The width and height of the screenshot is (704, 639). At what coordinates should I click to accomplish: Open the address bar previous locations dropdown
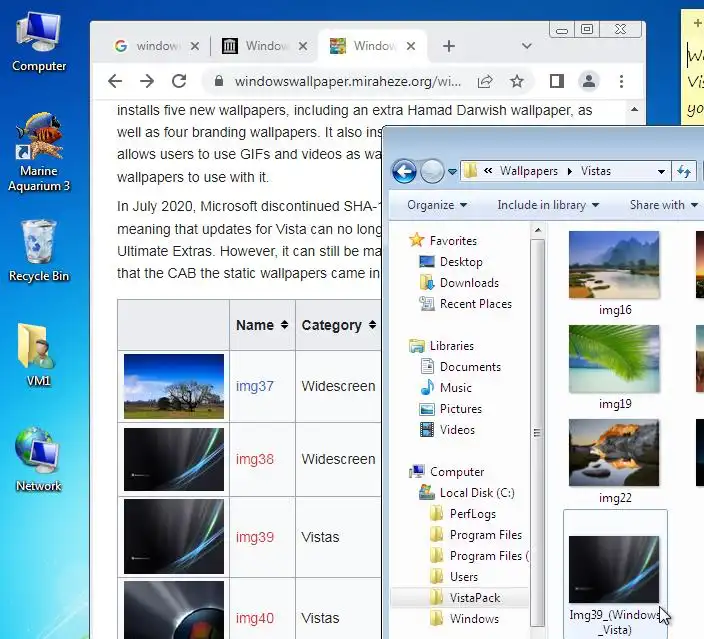[661, 172]
